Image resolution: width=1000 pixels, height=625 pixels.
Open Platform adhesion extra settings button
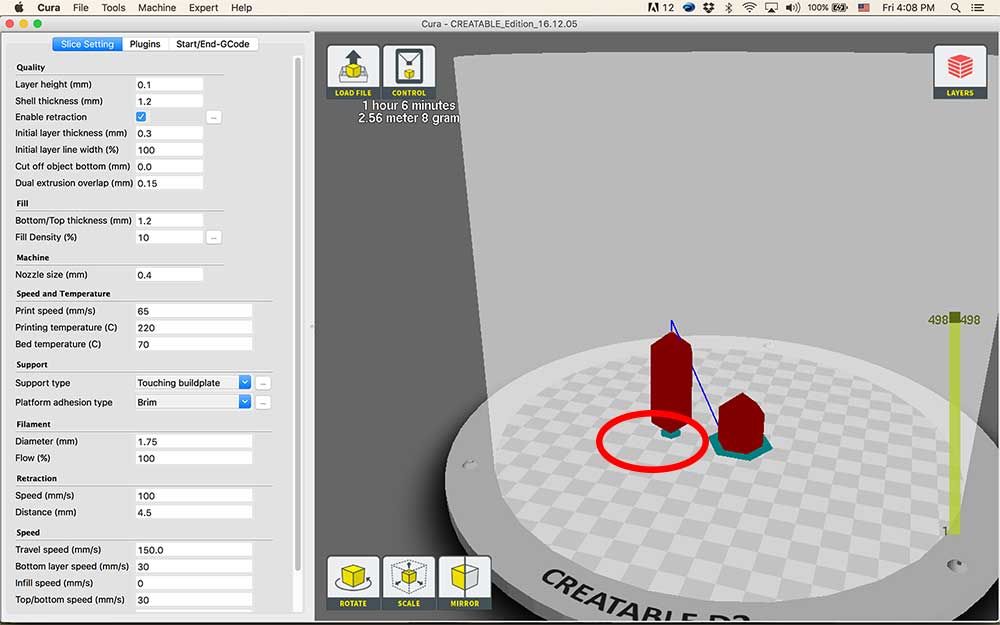(263, 402)
